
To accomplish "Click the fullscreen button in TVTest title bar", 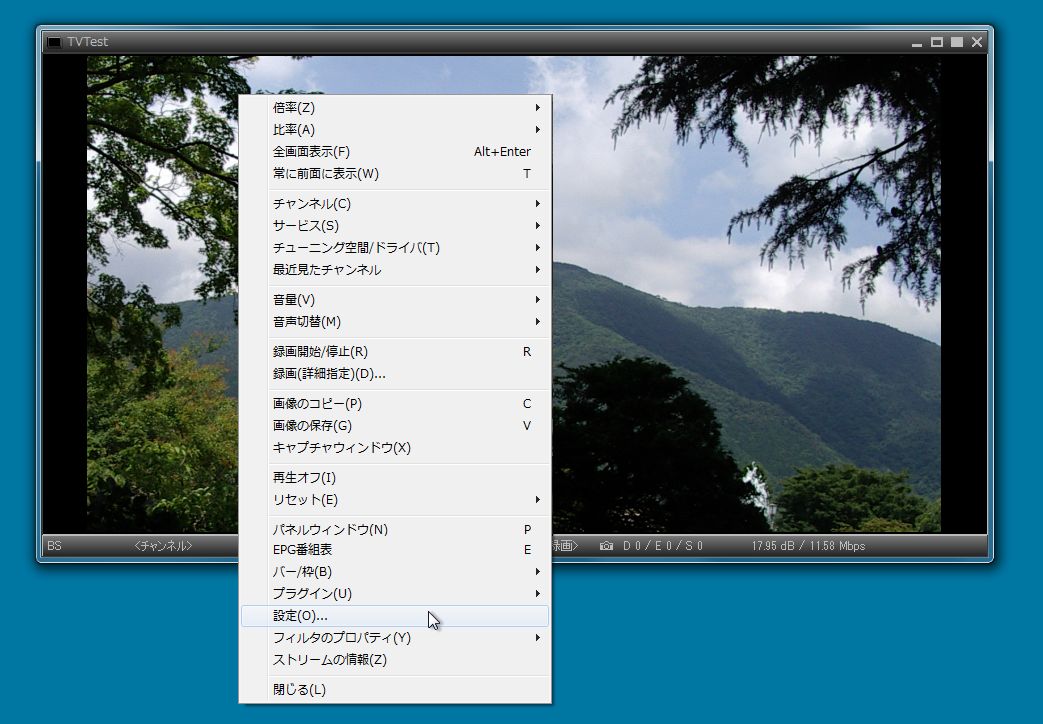I will click(957, 42).
